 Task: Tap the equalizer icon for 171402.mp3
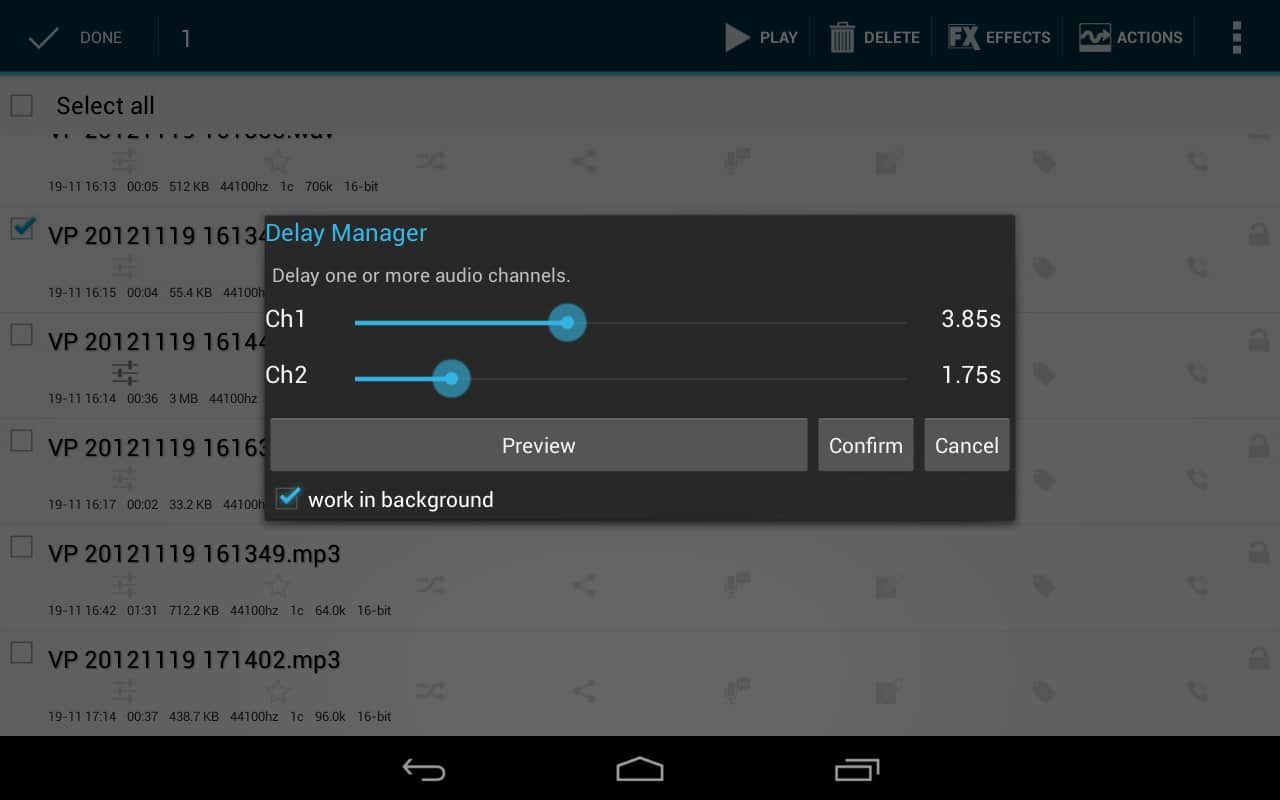125,691
